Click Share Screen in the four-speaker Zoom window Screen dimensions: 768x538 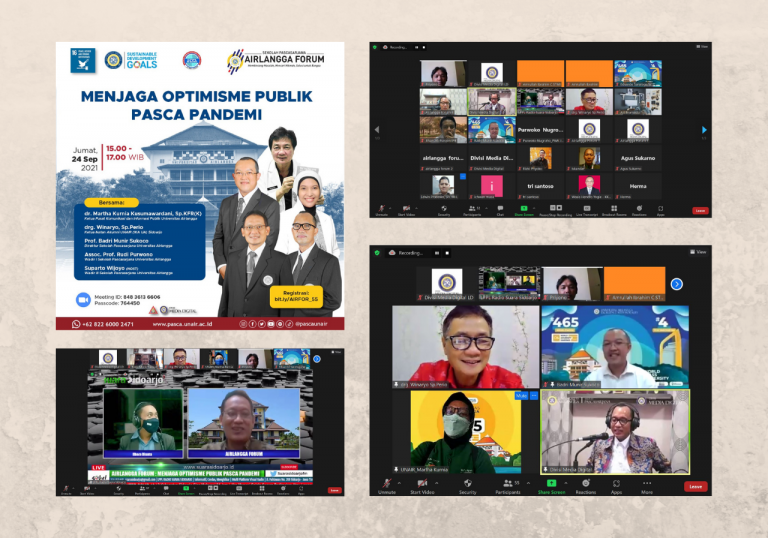(x=552, y=486)
